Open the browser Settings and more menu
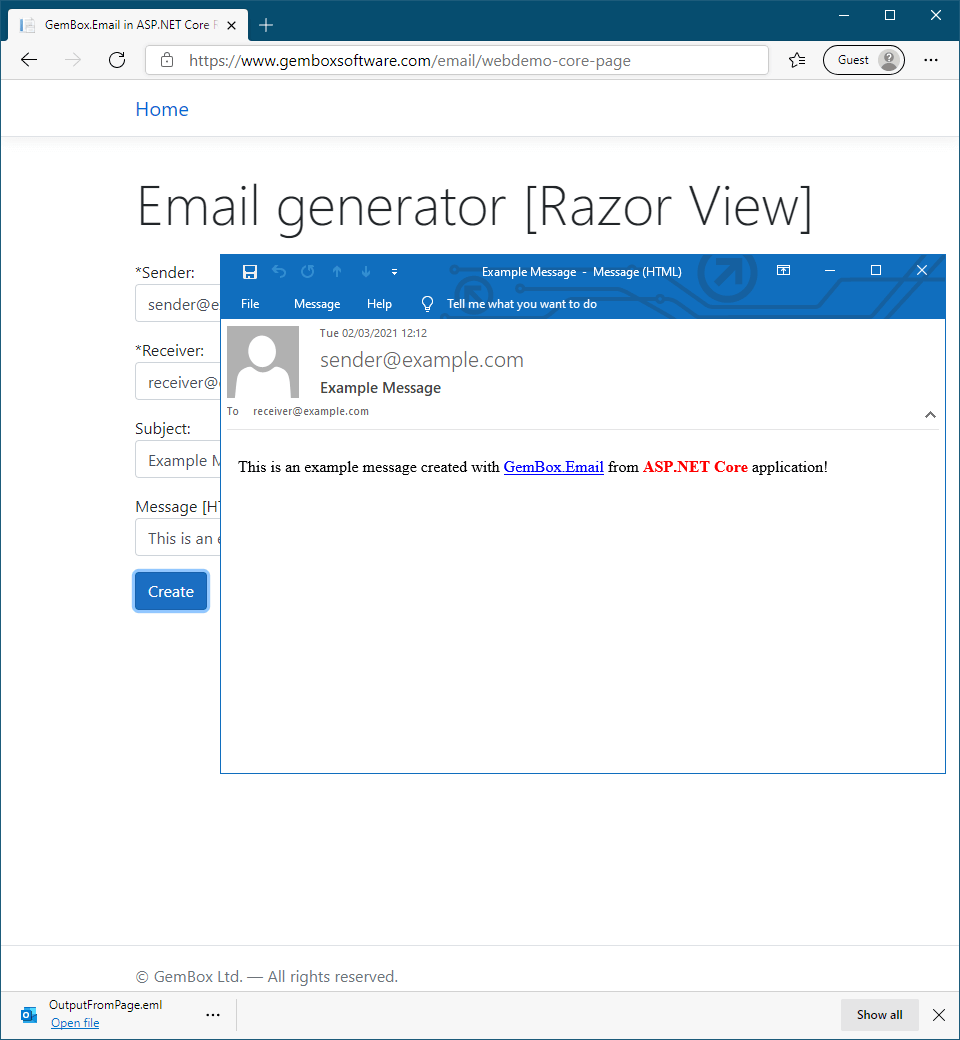 (x=931, y=60)
